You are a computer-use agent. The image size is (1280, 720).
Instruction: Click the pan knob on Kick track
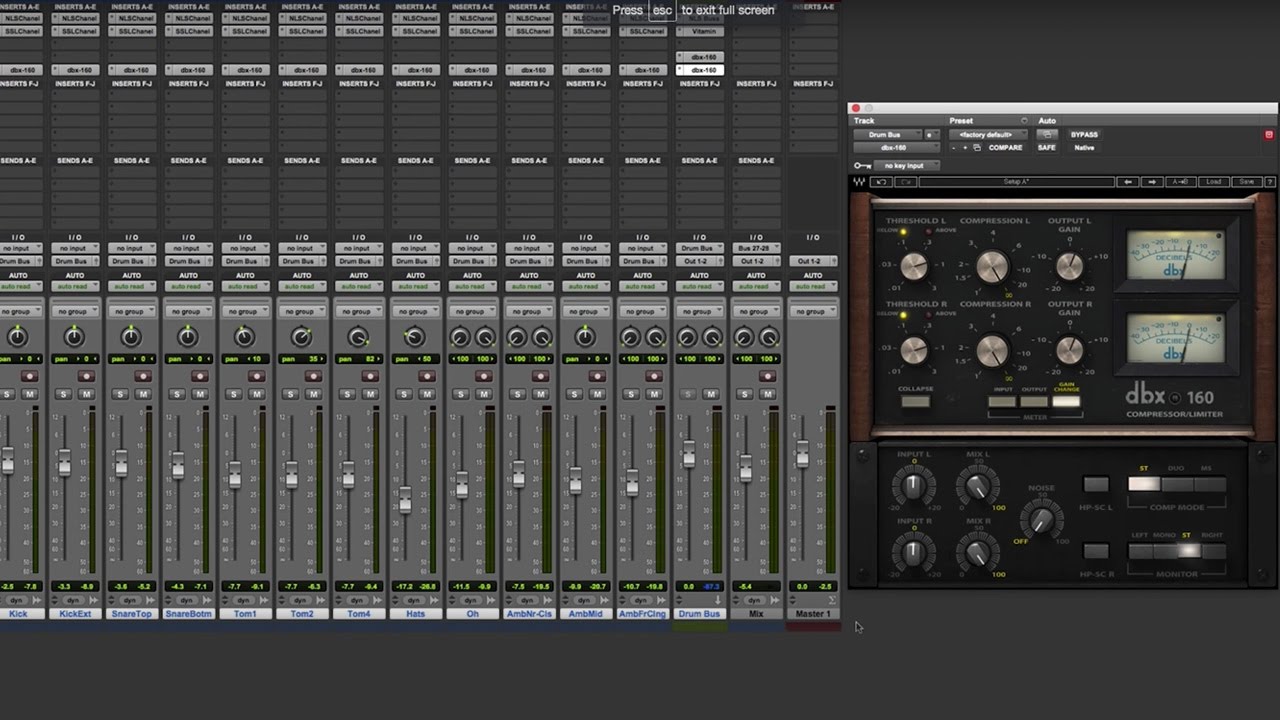[x=17, y=338]
